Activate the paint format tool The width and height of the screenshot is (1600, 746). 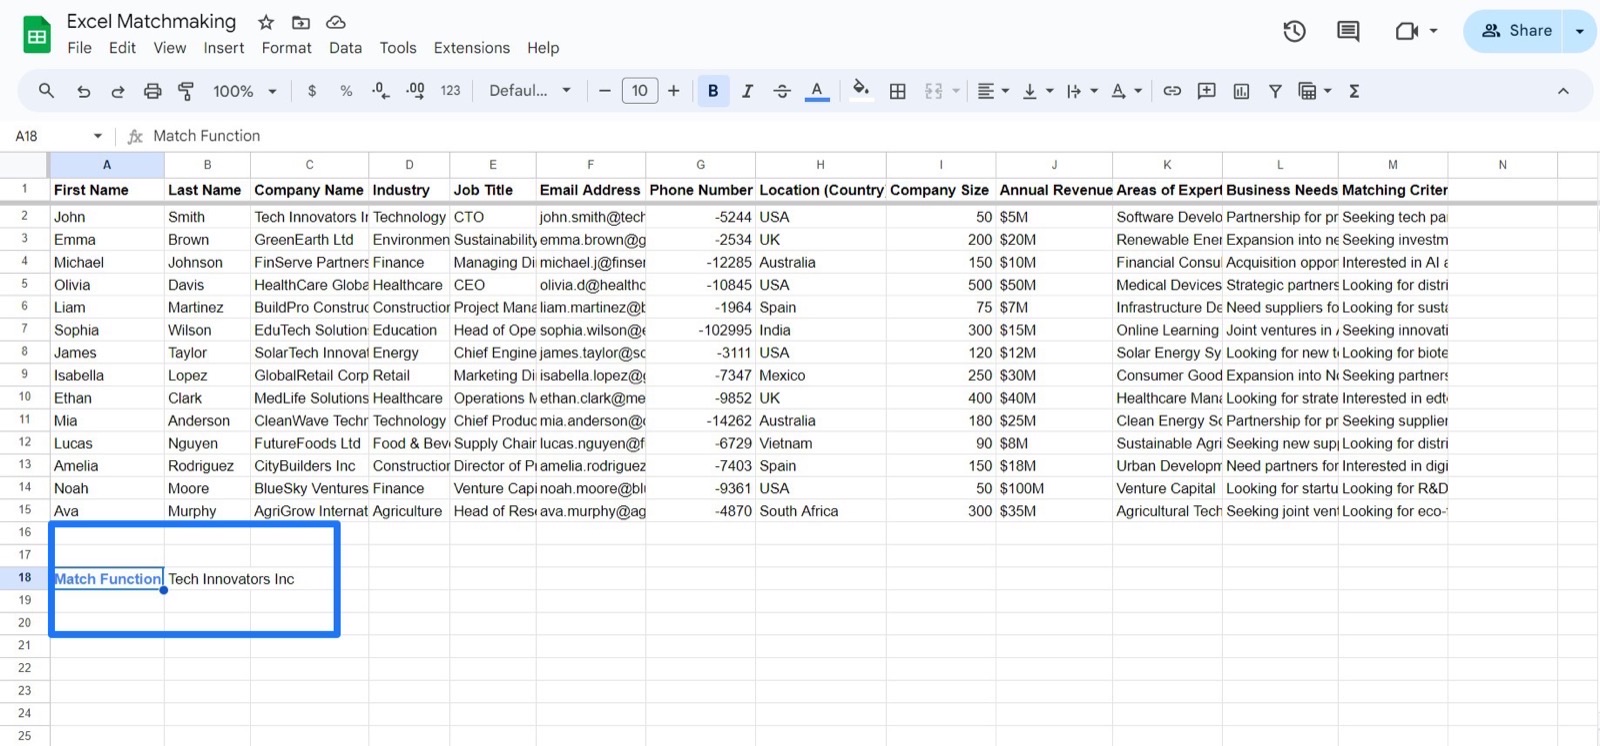(186, 91)
